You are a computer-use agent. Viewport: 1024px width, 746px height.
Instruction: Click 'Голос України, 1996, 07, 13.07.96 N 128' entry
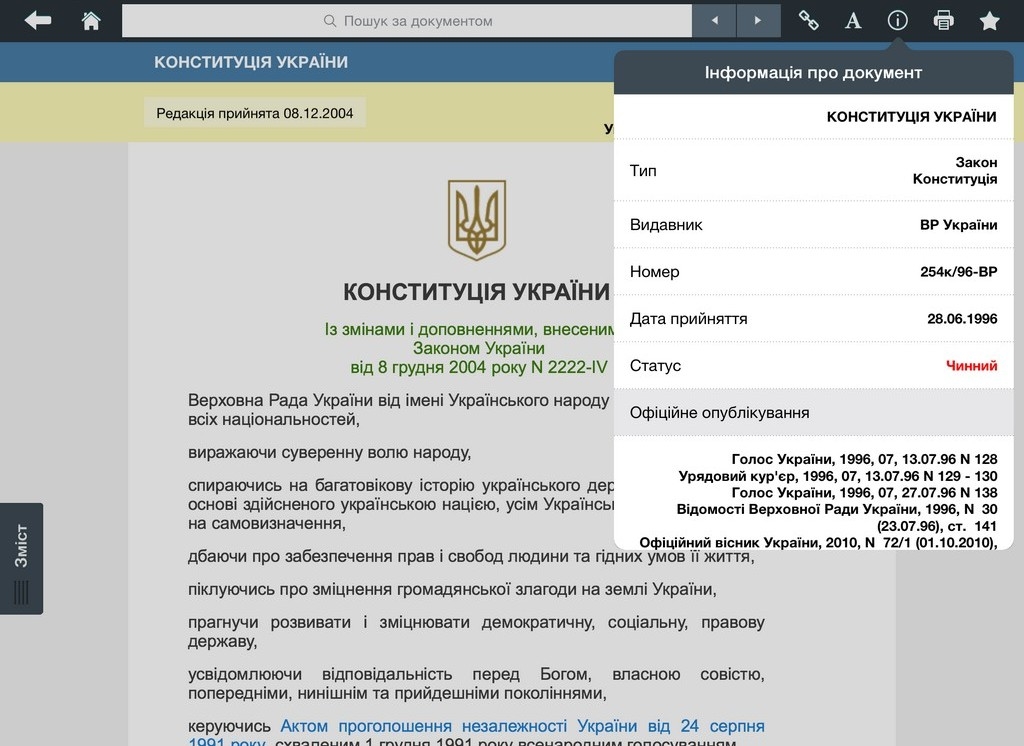864,459
